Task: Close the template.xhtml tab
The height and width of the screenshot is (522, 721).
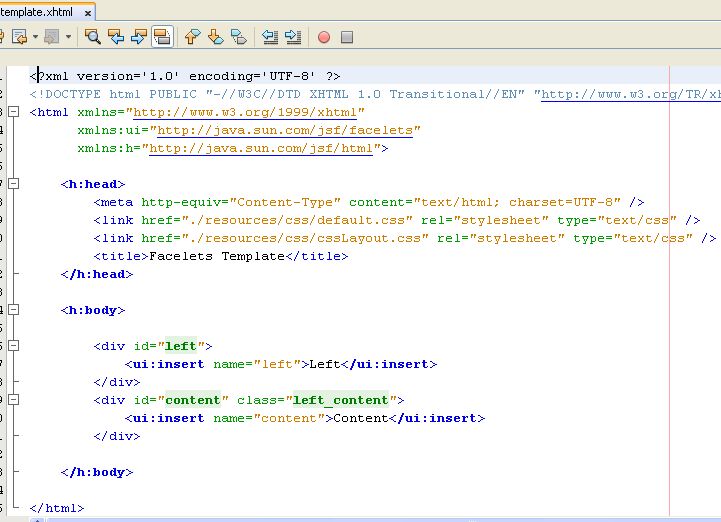Action: pyautogui.click(x=87, y=13)
